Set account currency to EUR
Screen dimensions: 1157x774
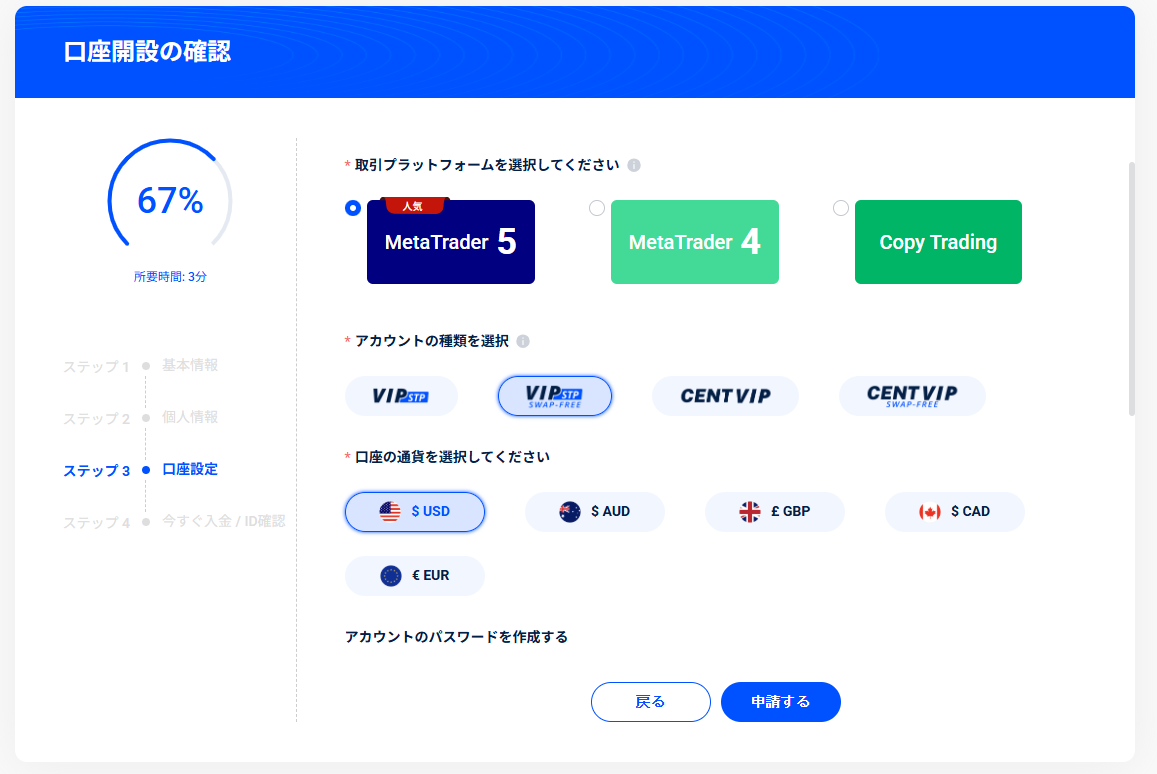[x=415, y=576]
